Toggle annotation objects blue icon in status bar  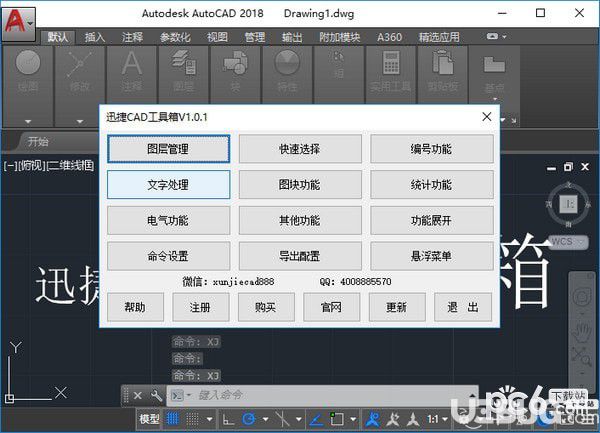pos(372,419)
